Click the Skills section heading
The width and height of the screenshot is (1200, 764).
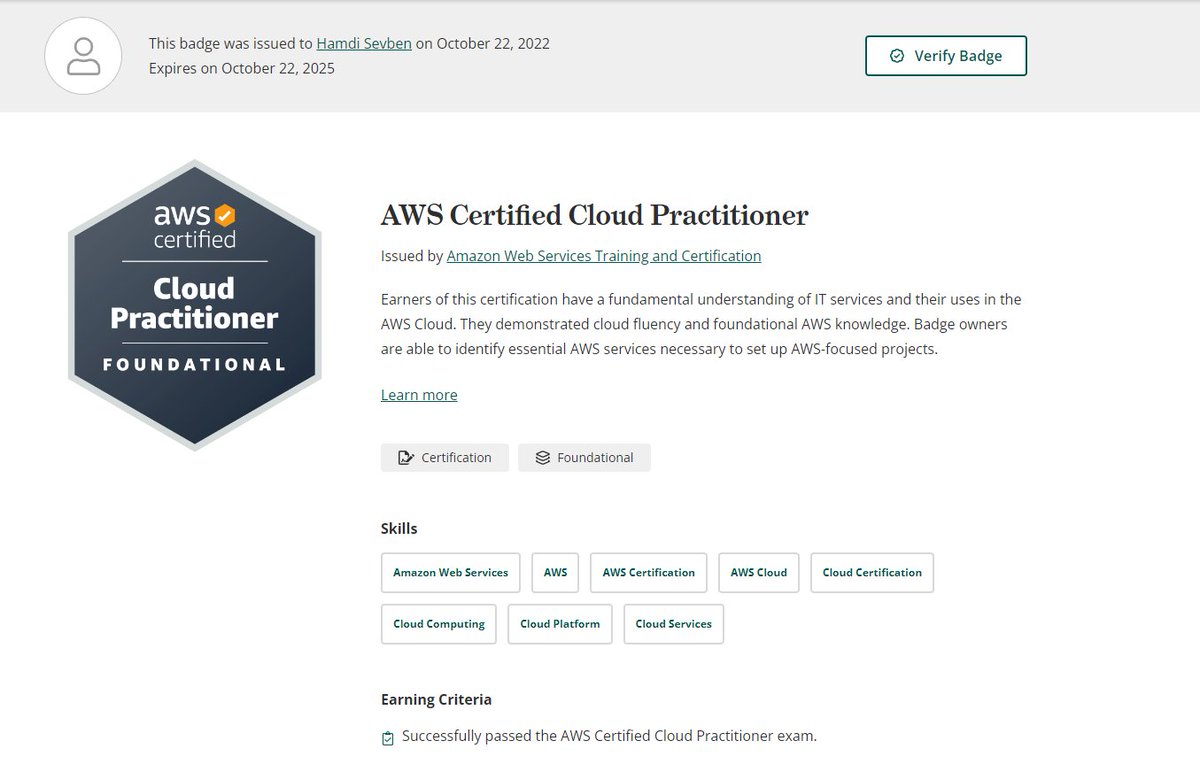399,528
